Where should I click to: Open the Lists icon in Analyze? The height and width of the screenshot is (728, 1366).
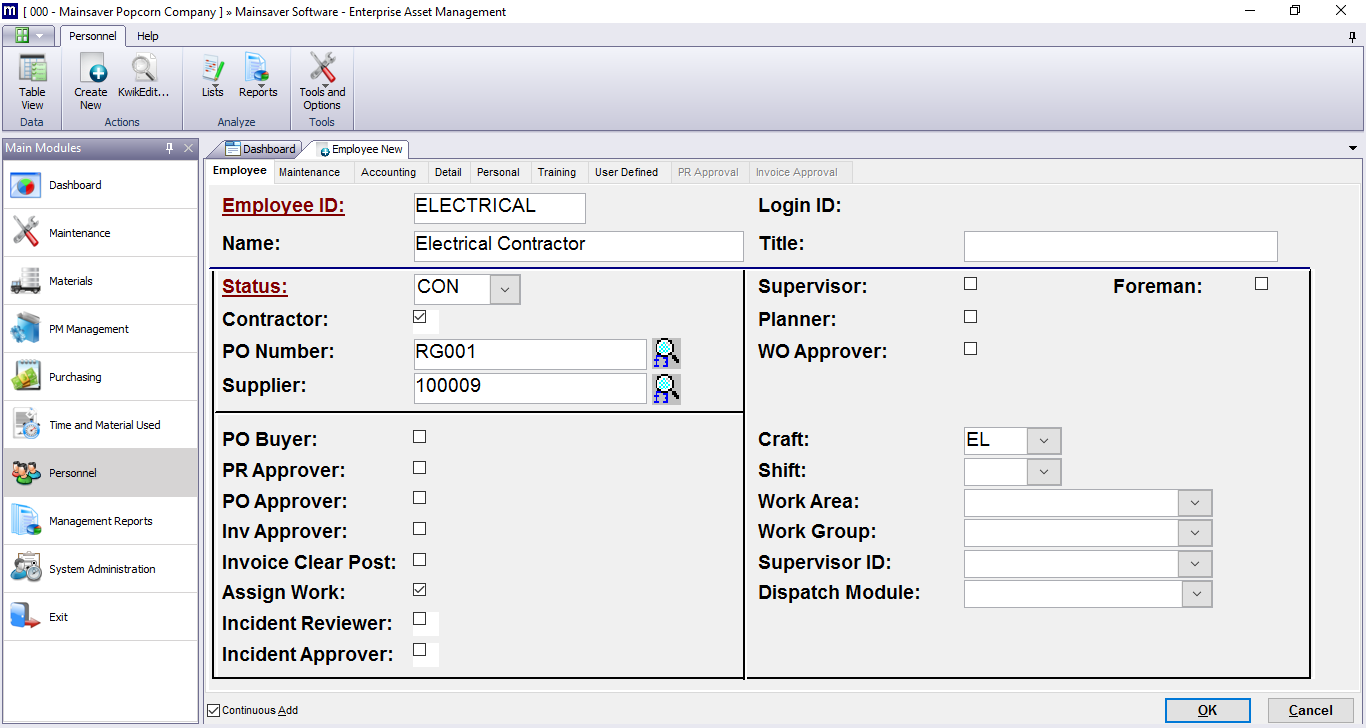[x=212, y=78]
